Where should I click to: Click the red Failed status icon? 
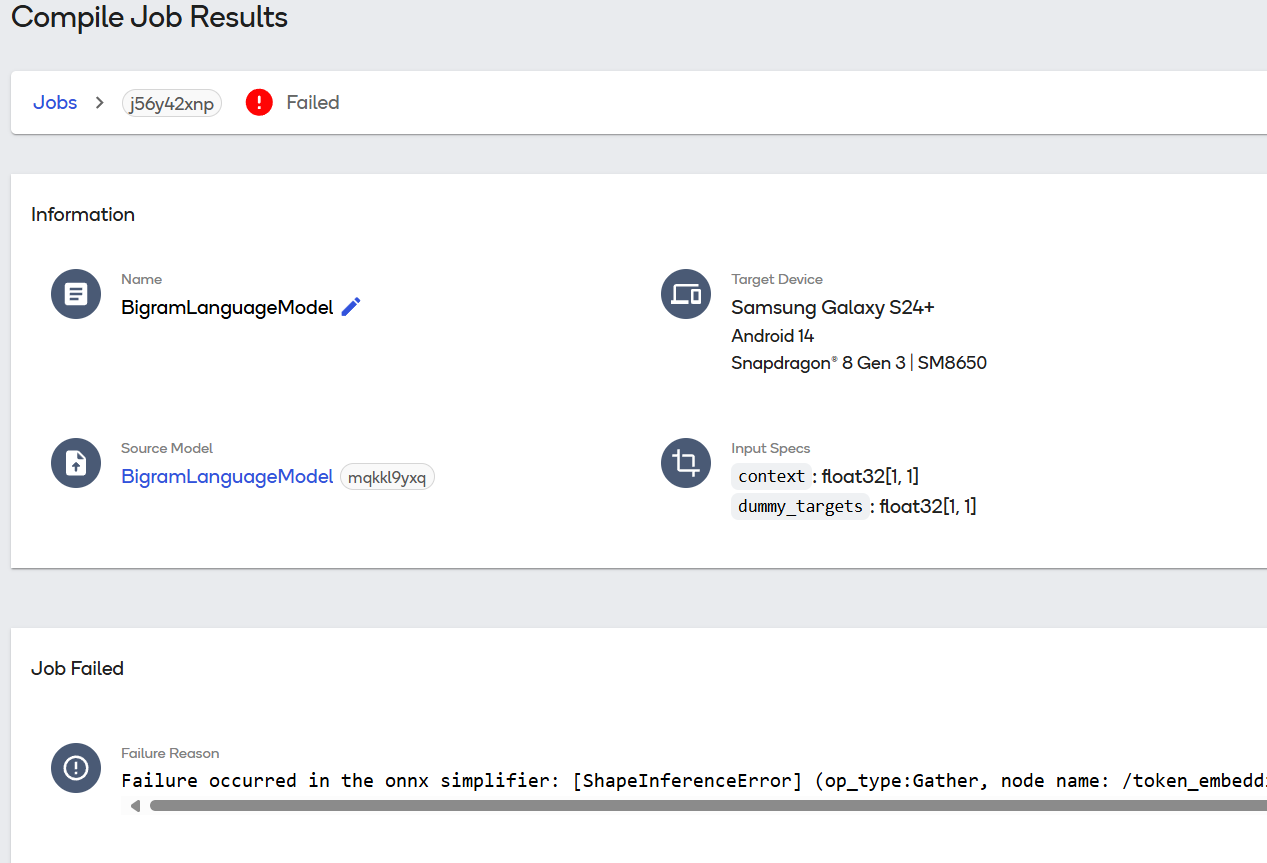click(x=259, y=103)
